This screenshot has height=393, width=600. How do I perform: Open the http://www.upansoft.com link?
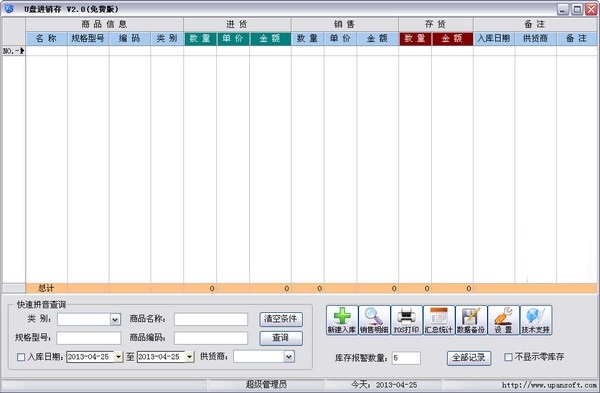point(549,385)
